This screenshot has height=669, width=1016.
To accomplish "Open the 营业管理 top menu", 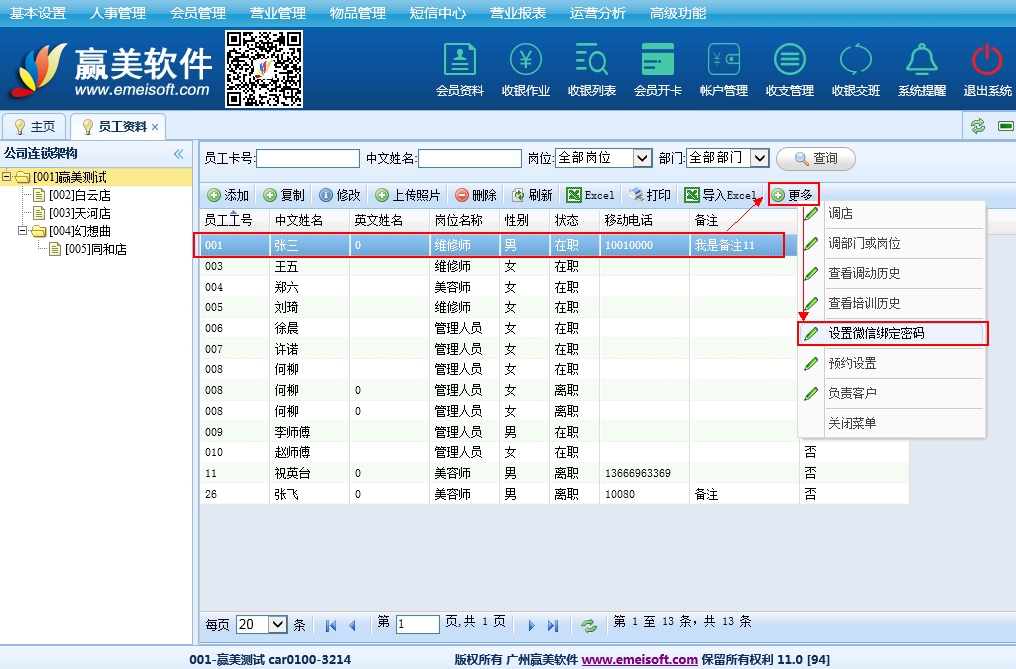I will pyautogui.click(x=278, y=13).
